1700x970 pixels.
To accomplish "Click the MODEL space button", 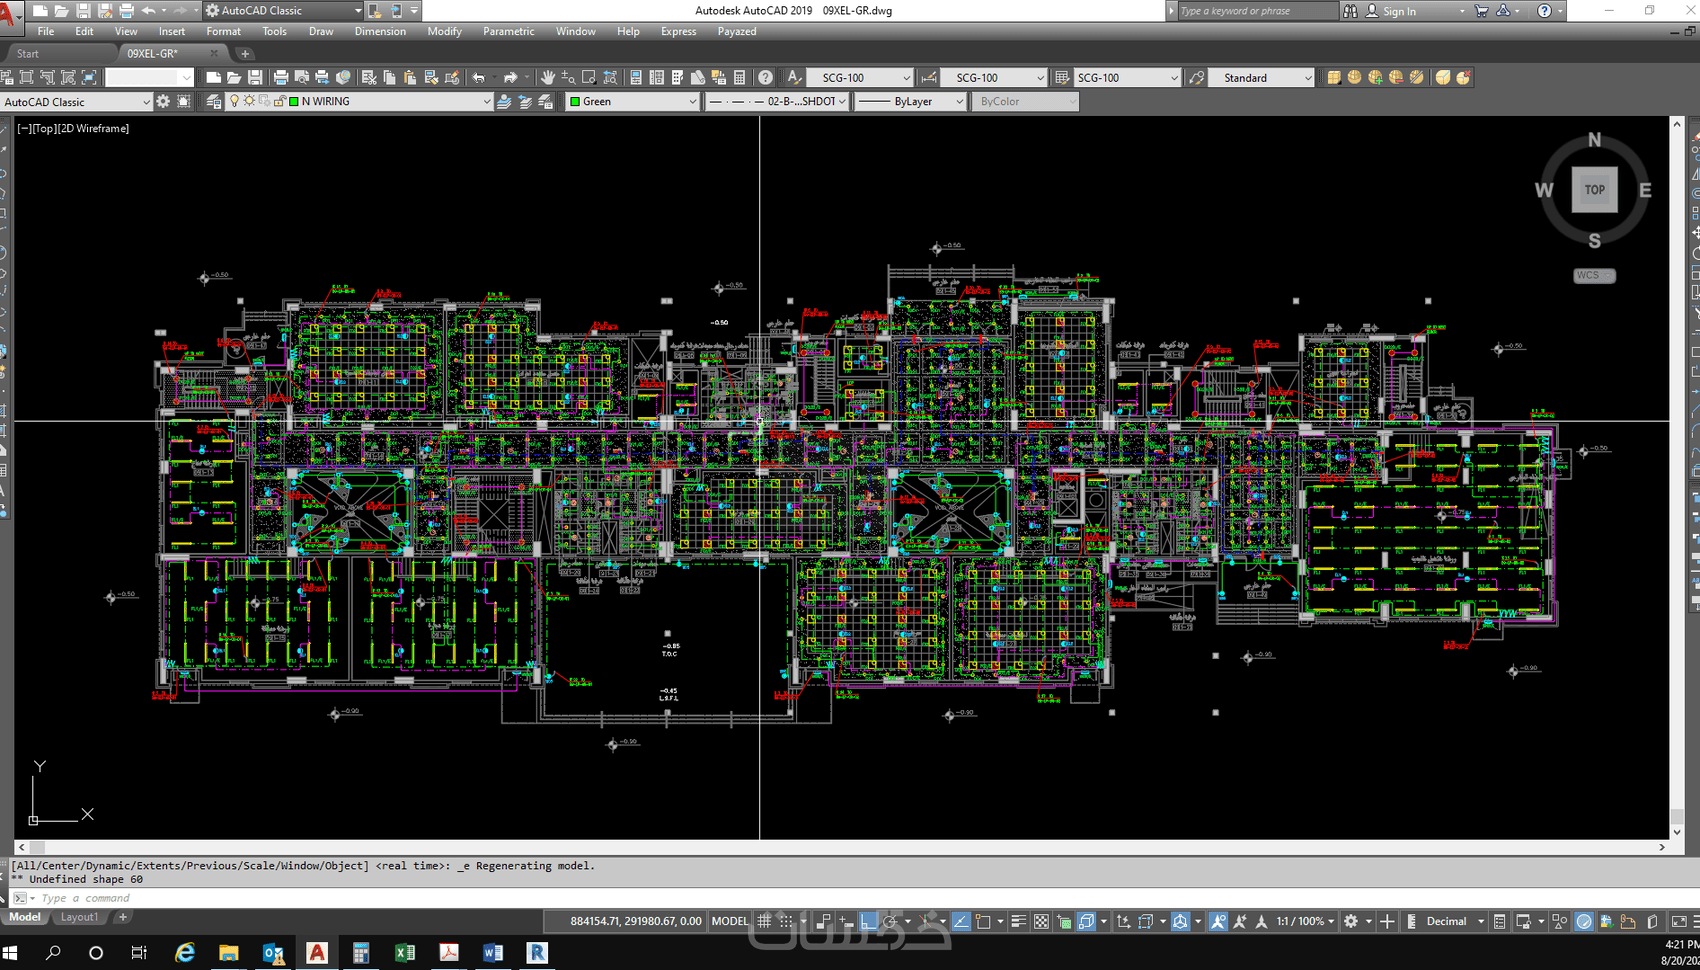I will [x=730, y=921].
